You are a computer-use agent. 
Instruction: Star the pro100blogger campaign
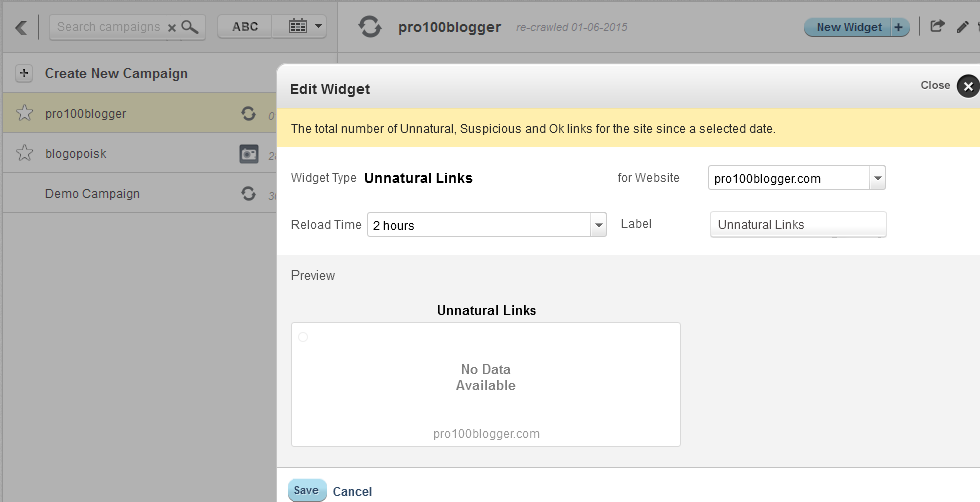coord(25,114)
